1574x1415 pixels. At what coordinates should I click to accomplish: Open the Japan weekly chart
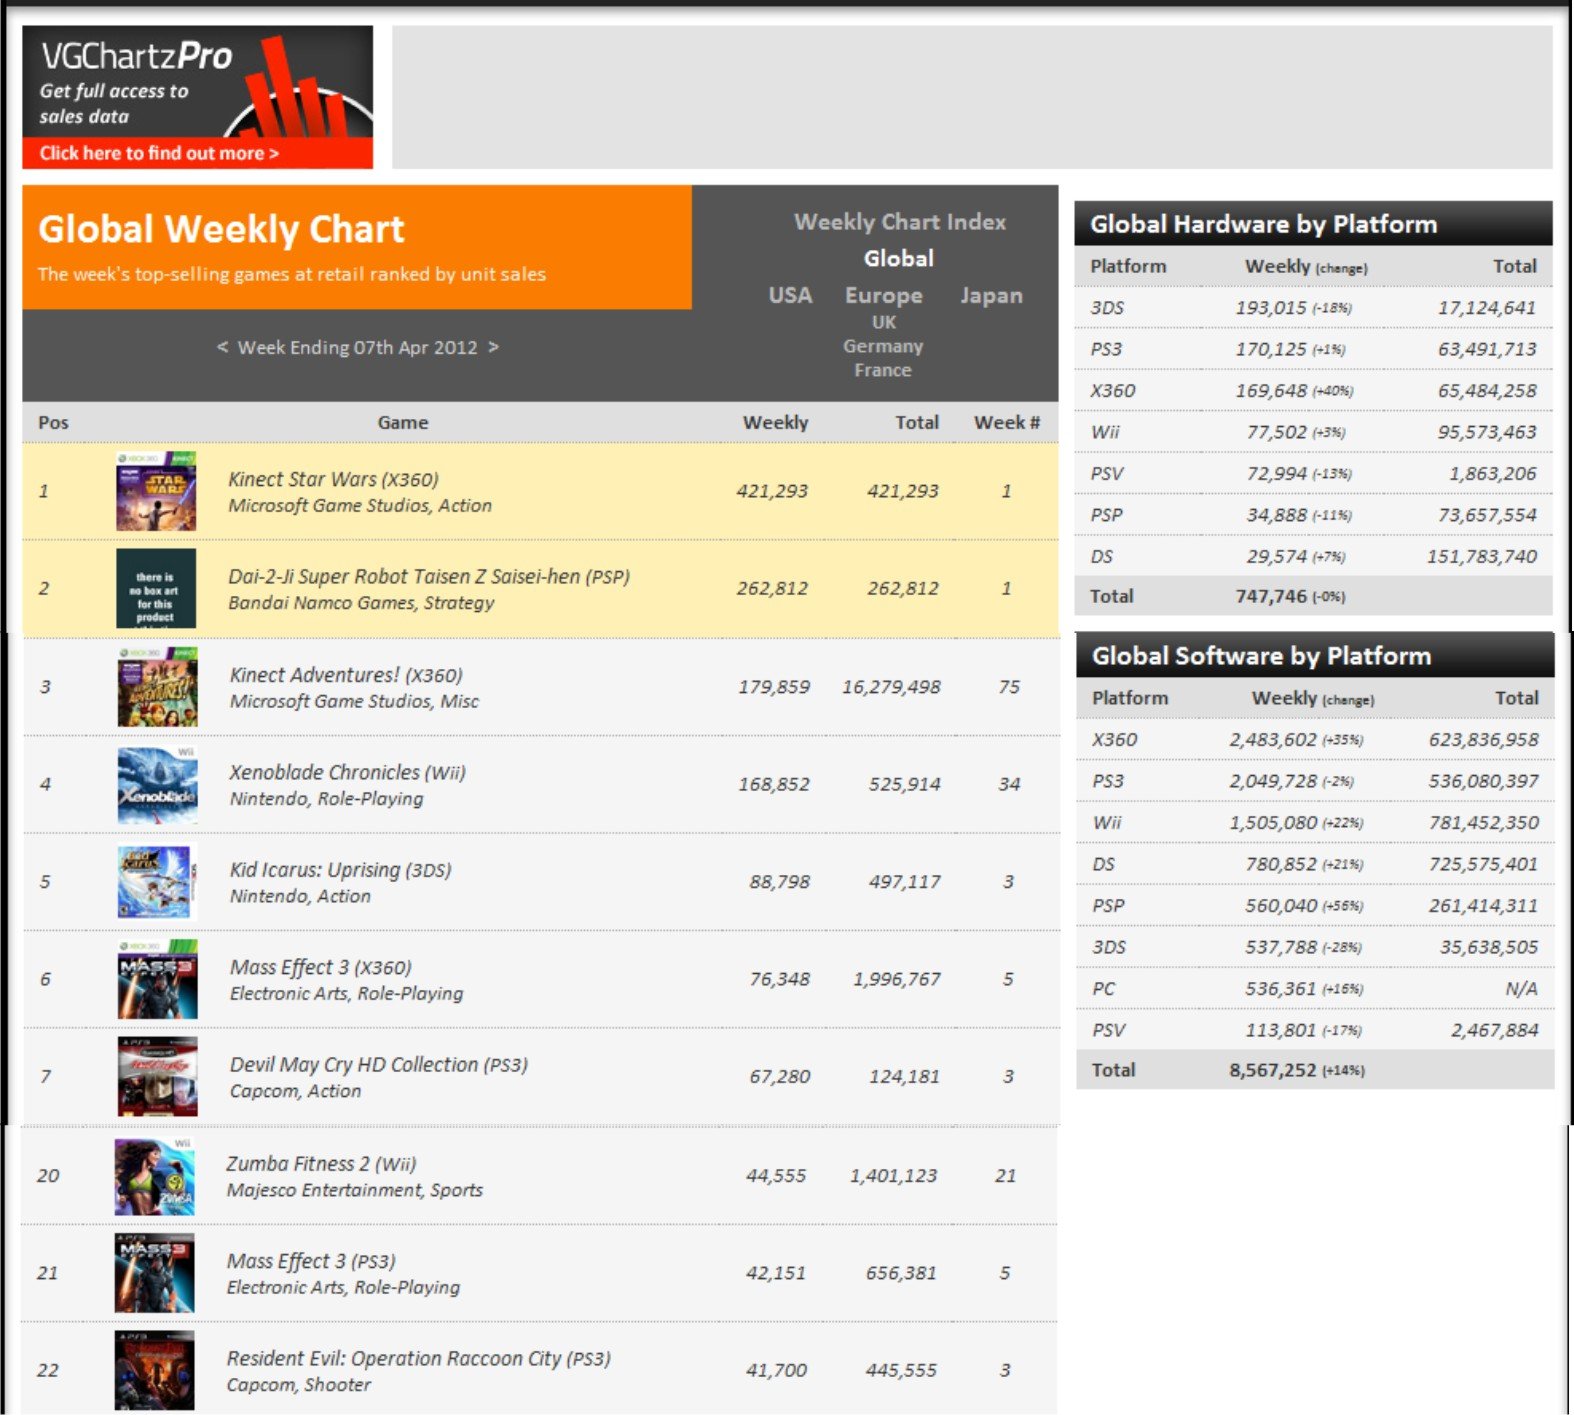(x=991, y=296)
